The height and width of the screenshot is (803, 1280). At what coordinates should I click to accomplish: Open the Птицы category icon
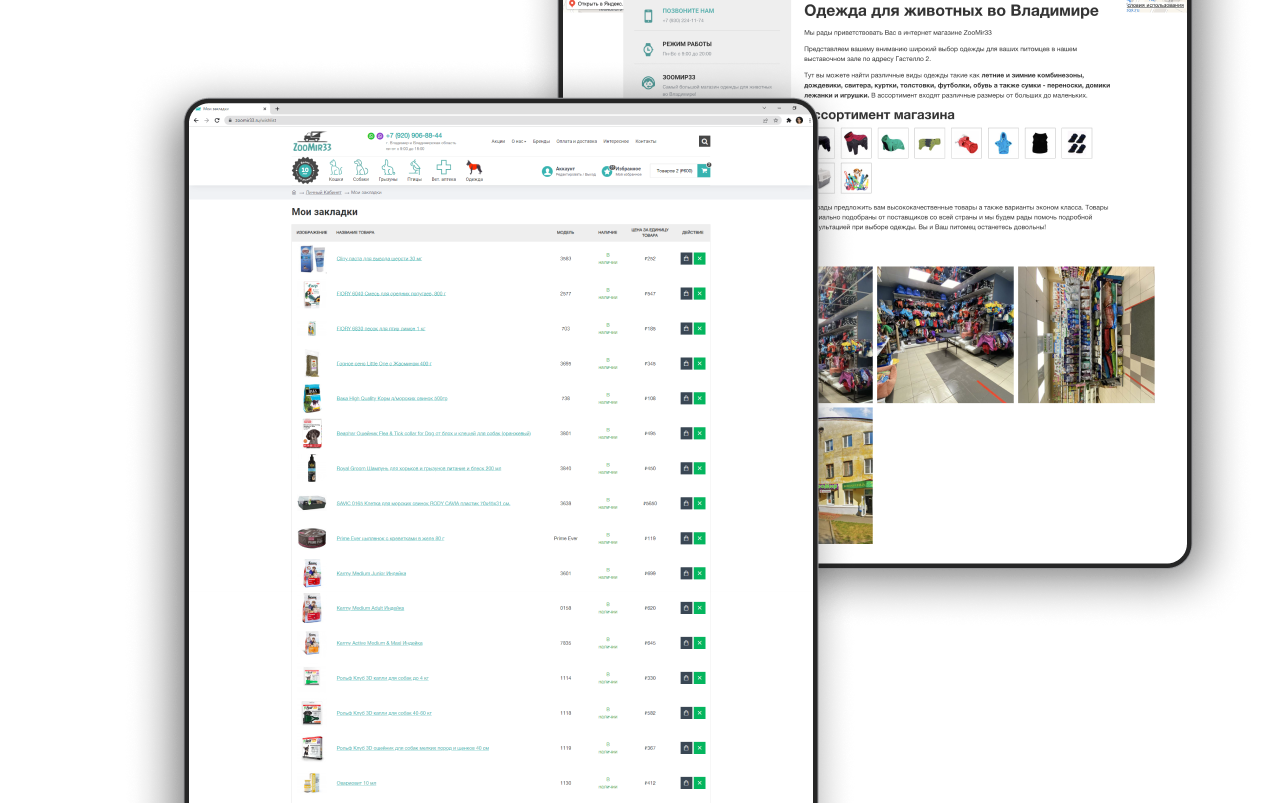coord(415,167)
